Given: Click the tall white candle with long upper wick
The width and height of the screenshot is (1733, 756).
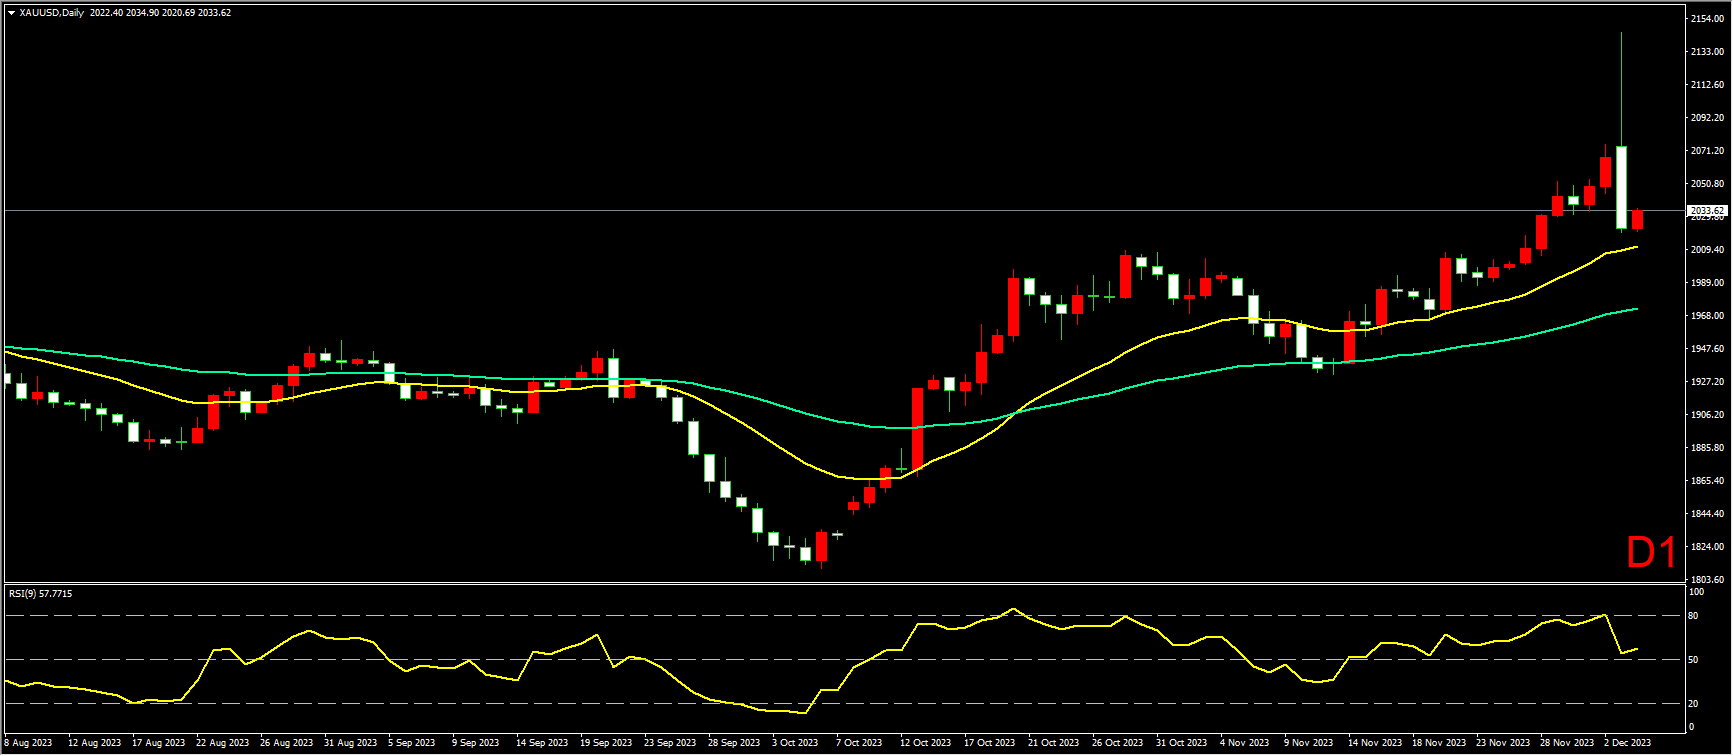Looking at the screenshot, I should click(1621, 187).
